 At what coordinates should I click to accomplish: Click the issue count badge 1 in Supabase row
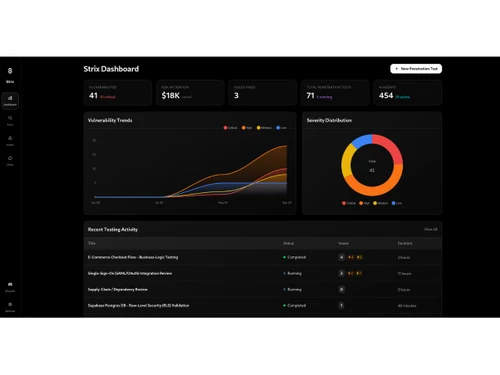click(x=341, y=305)
